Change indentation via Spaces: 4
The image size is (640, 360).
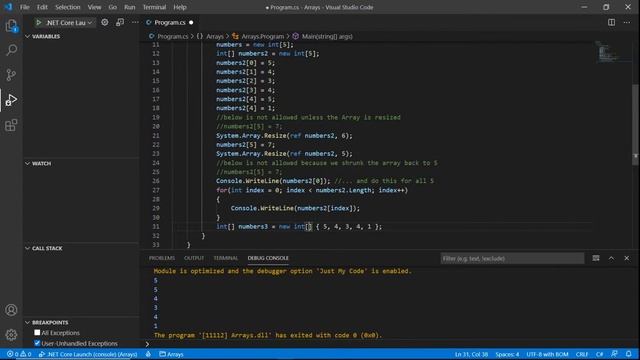pyautogui.click(x=507, y=354)
